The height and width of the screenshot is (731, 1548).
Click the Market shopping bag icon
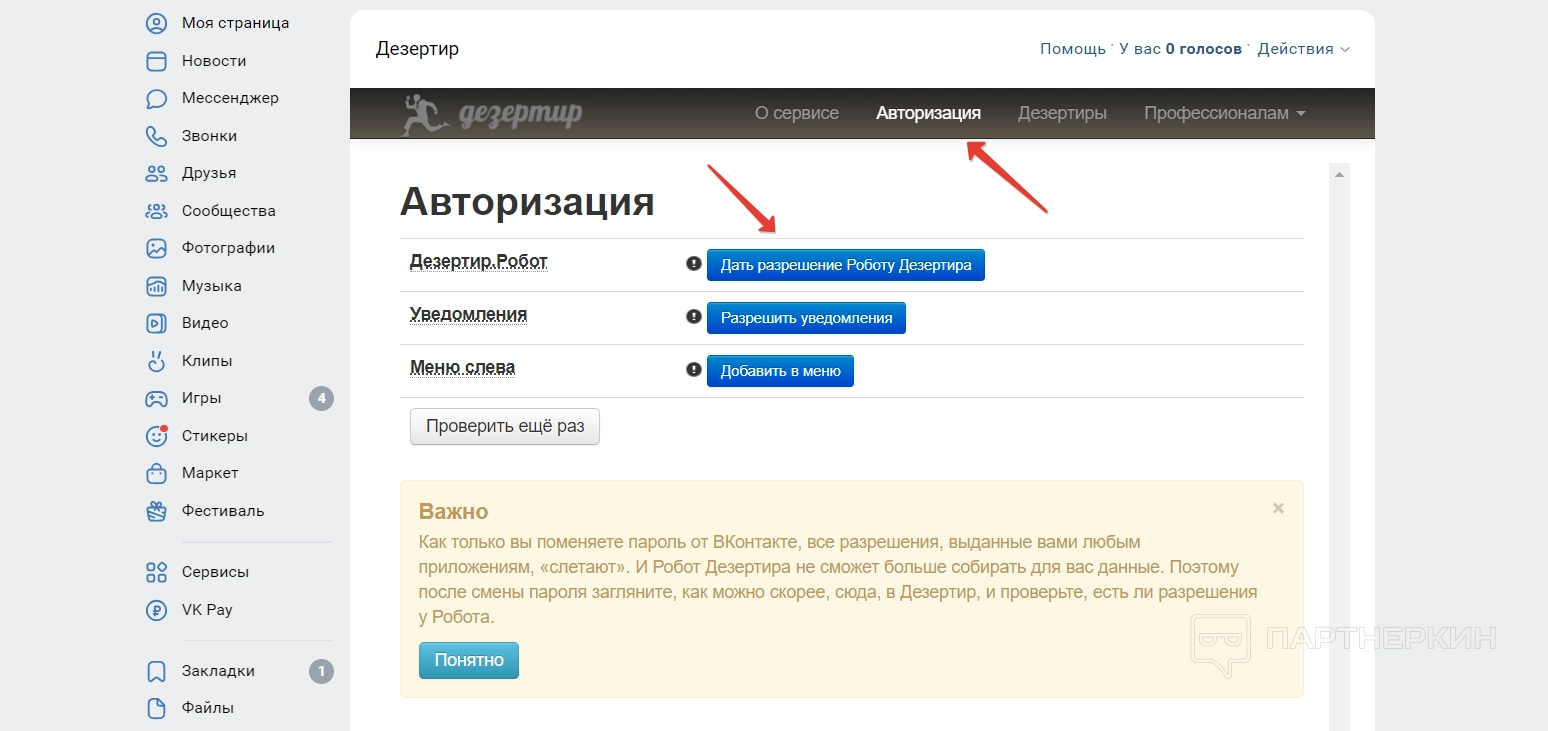pyautogui.click(x=157, y=473)
